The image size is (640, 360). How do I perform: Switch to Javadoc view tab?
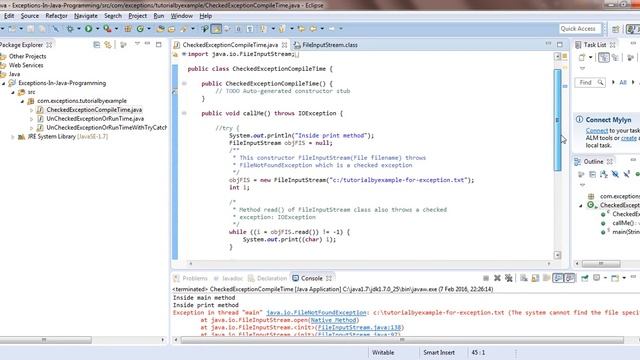[x=229, y=278]
